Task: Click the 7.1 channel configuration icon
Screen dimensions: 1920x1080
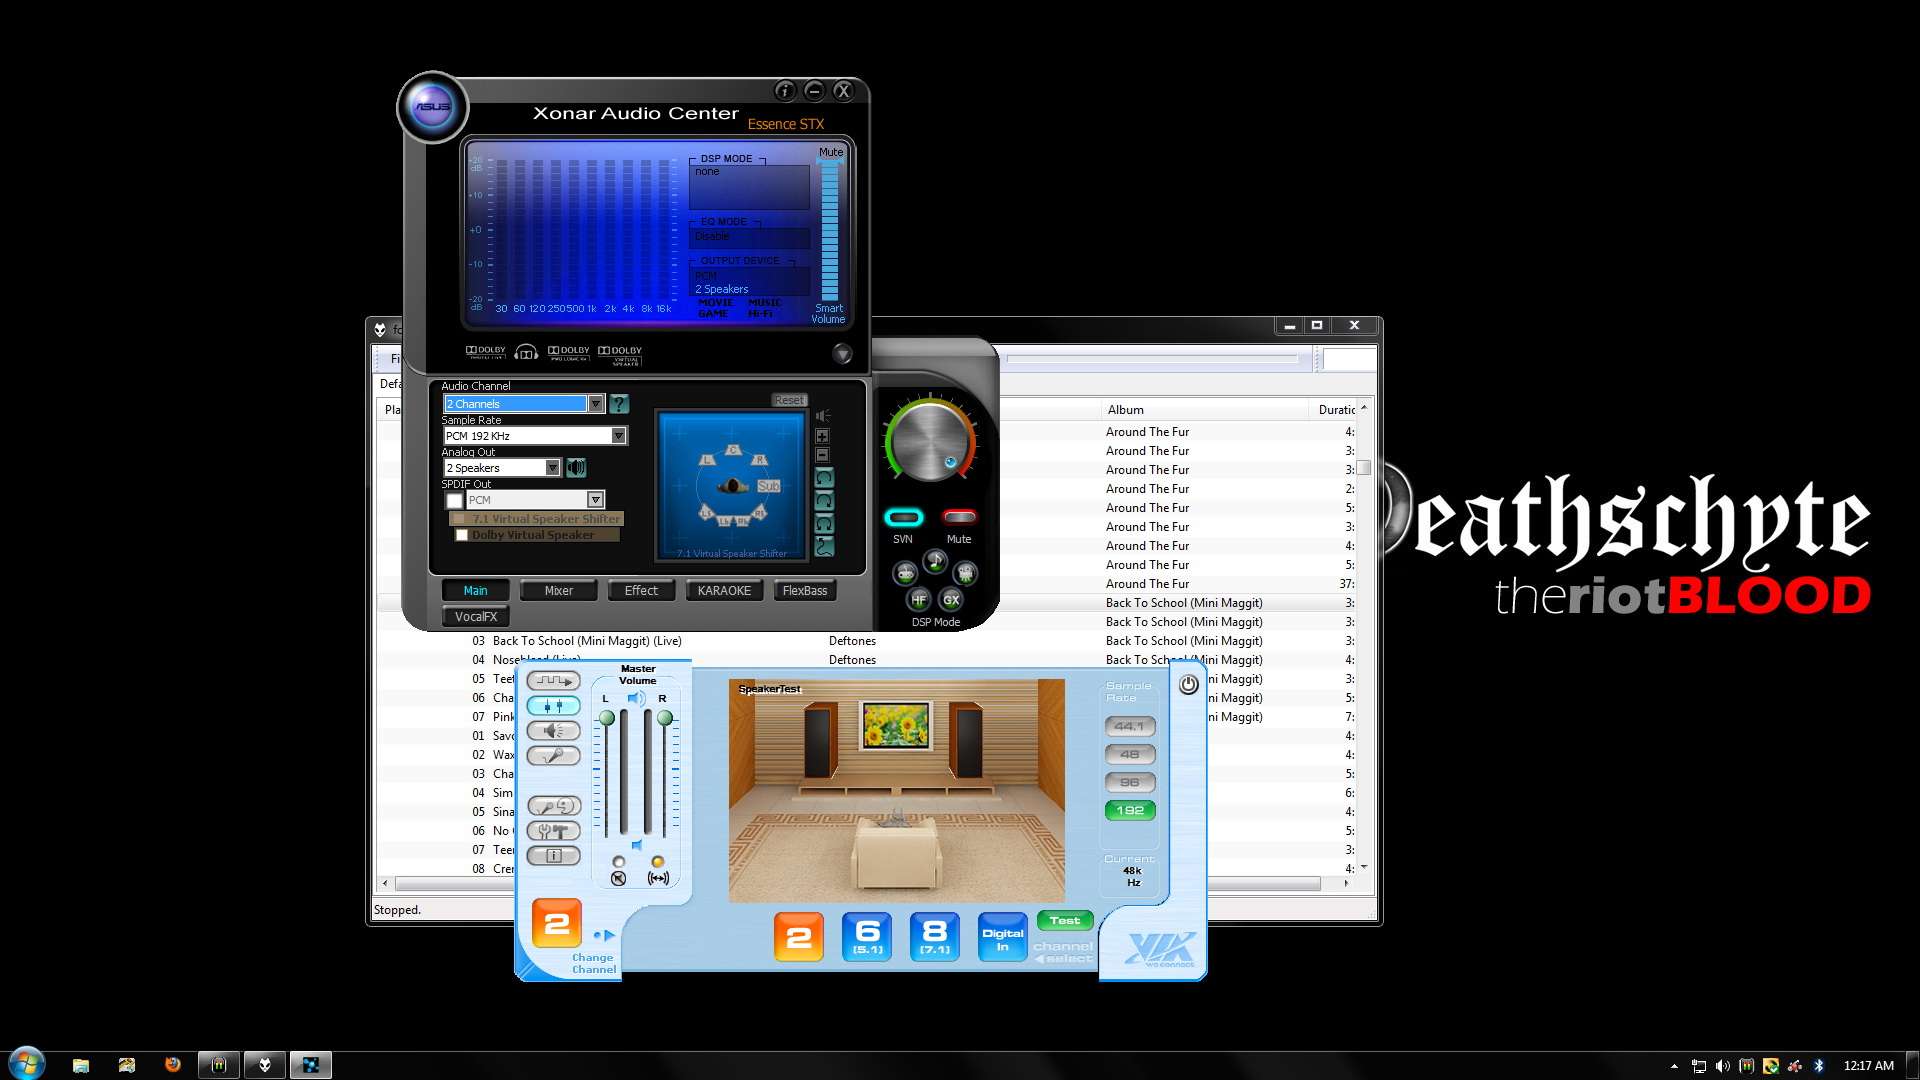Action: pyautogui.click(x=934, y=935)
